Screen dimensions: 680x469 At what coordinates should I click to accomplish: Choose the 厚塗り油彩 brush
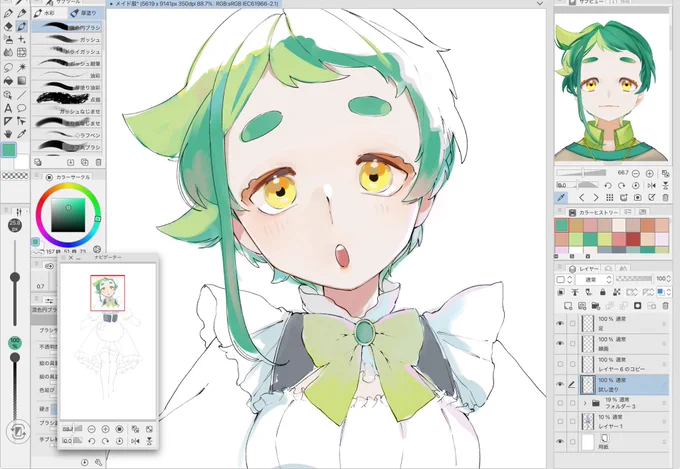(x=68, y=87)
